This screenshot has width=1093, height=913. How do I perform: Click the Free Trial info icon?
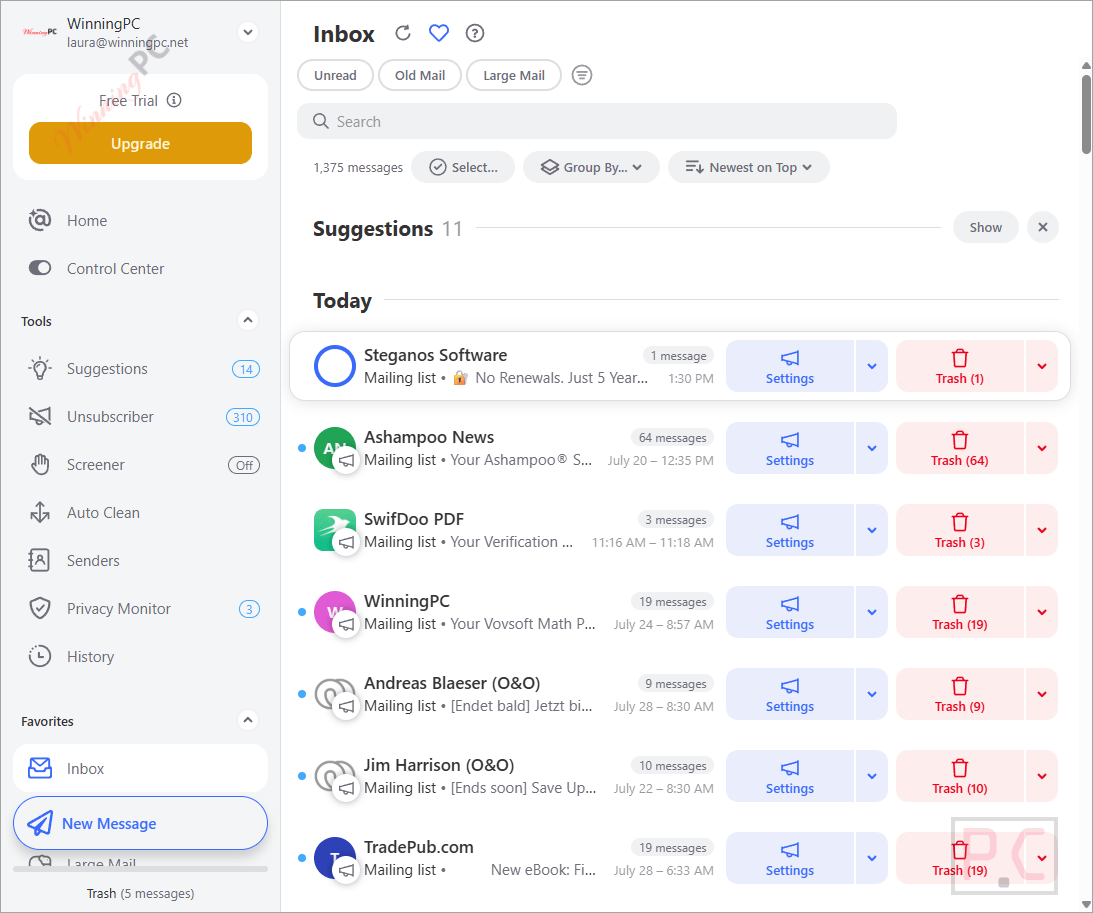174,100
